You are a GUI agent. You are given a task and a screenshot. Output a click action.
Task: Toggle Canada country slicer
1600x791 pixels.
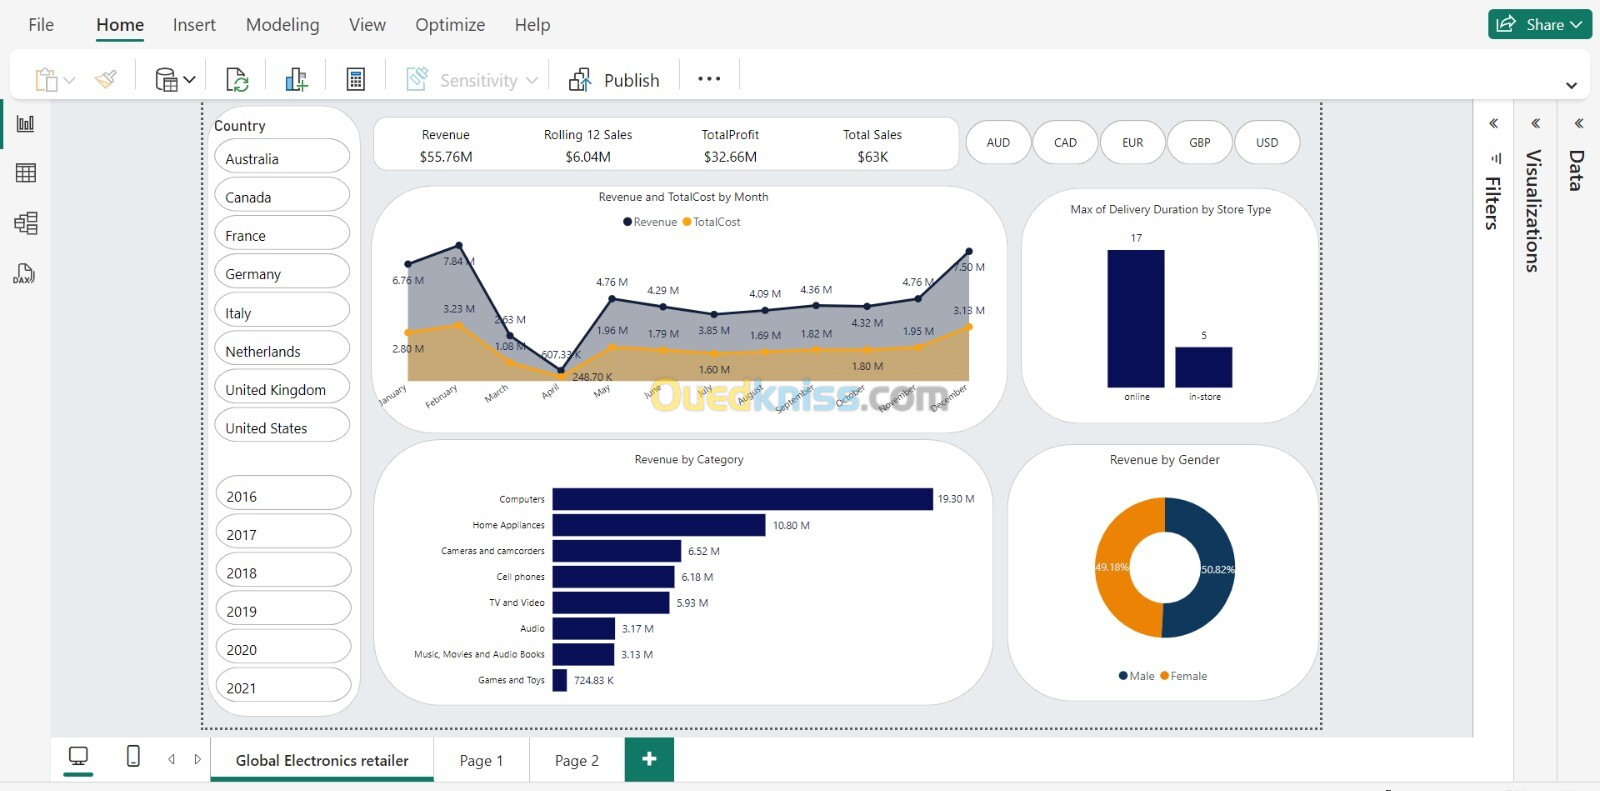[x=282, y=196]
